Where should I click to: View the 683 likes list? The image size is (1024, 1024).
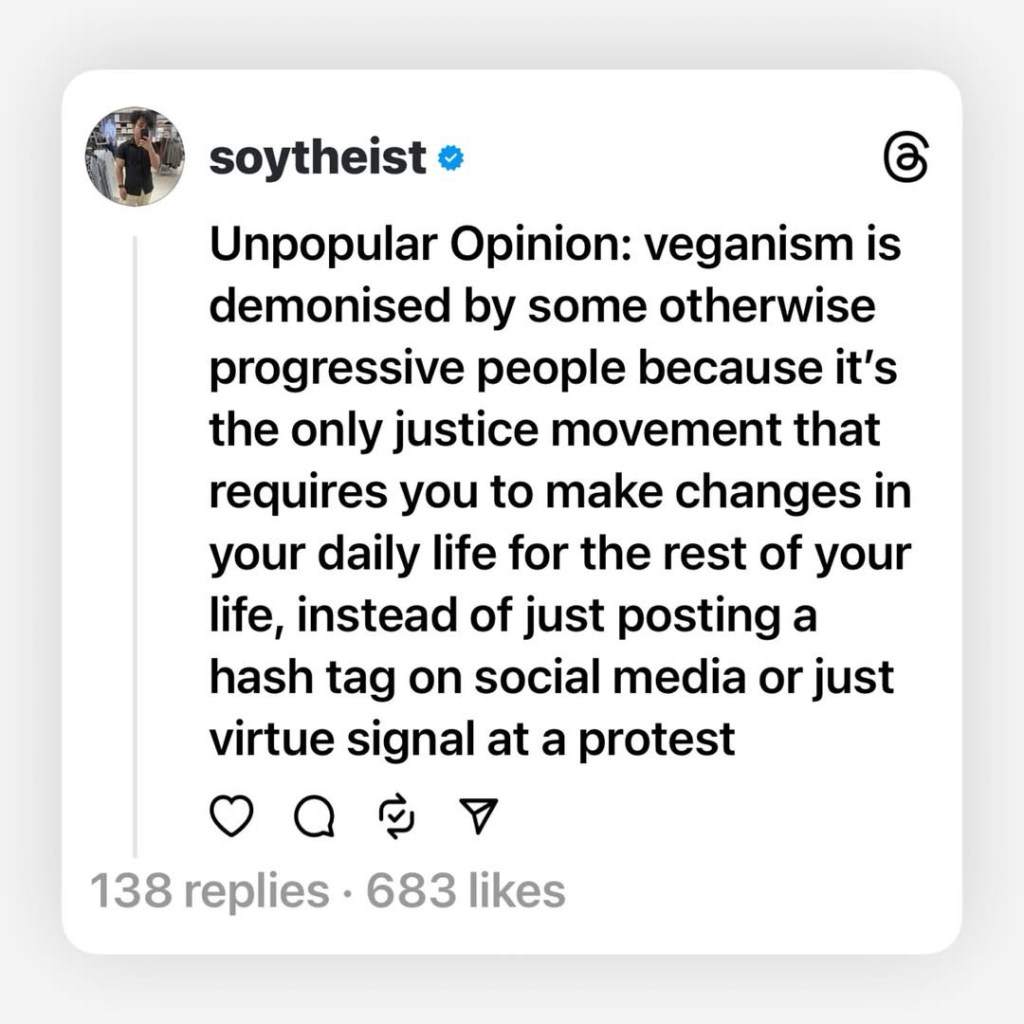(466, 890)
